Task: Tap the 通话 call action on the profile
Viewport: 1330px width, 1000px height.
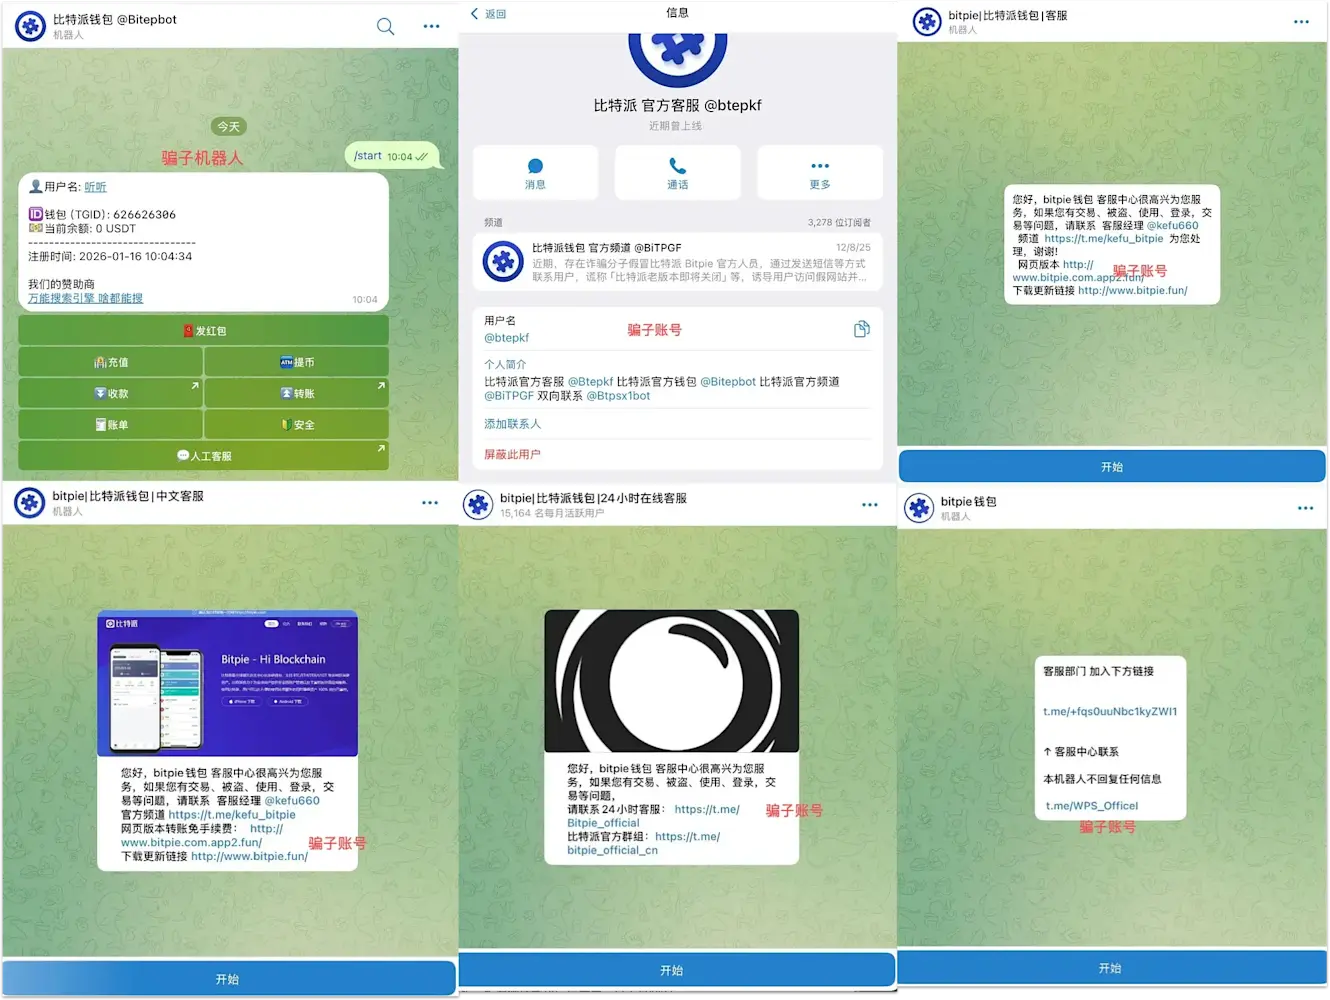Action: point(677,173)
